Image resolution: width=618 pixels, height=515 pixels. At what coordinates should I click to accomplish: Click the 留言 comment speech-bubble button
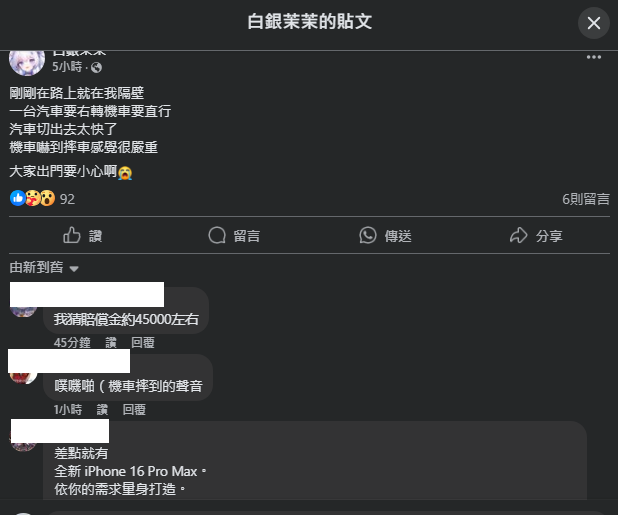[234, 236]
